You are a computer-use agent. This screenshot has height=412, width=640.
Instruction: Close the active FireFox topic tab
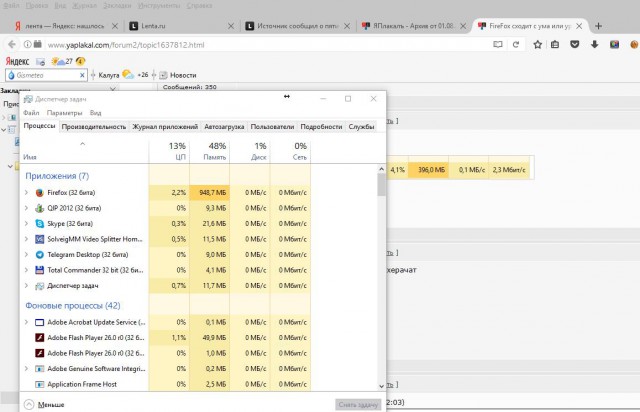coord(579,26)
